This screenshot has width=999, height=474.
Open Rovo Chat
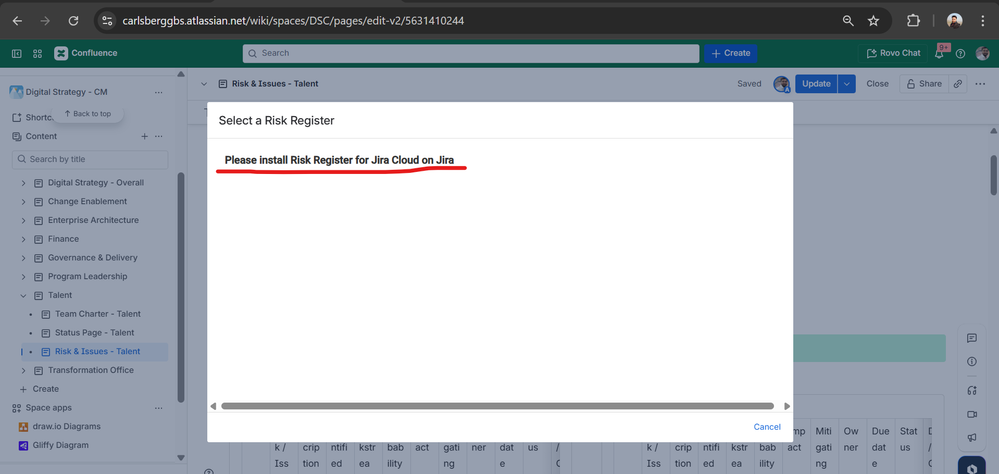coord(893,54)
